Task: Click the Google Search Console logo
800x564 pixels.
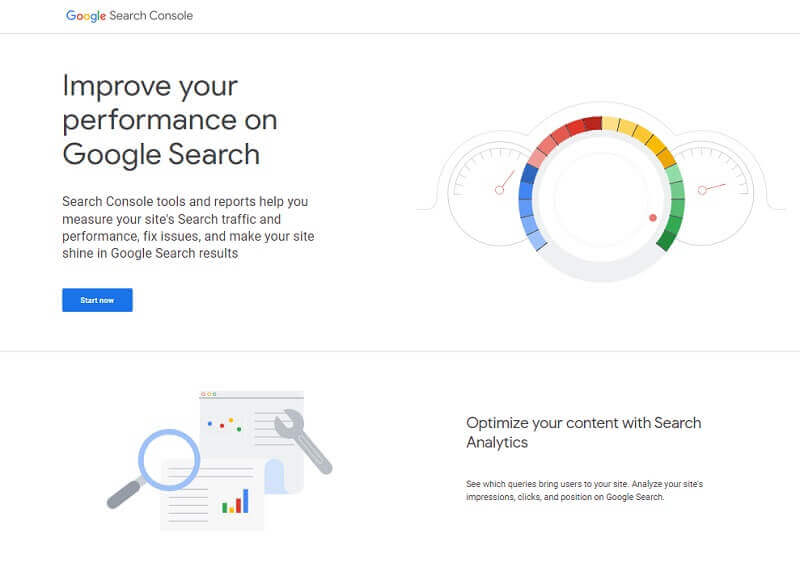Action: pos(129,16)
